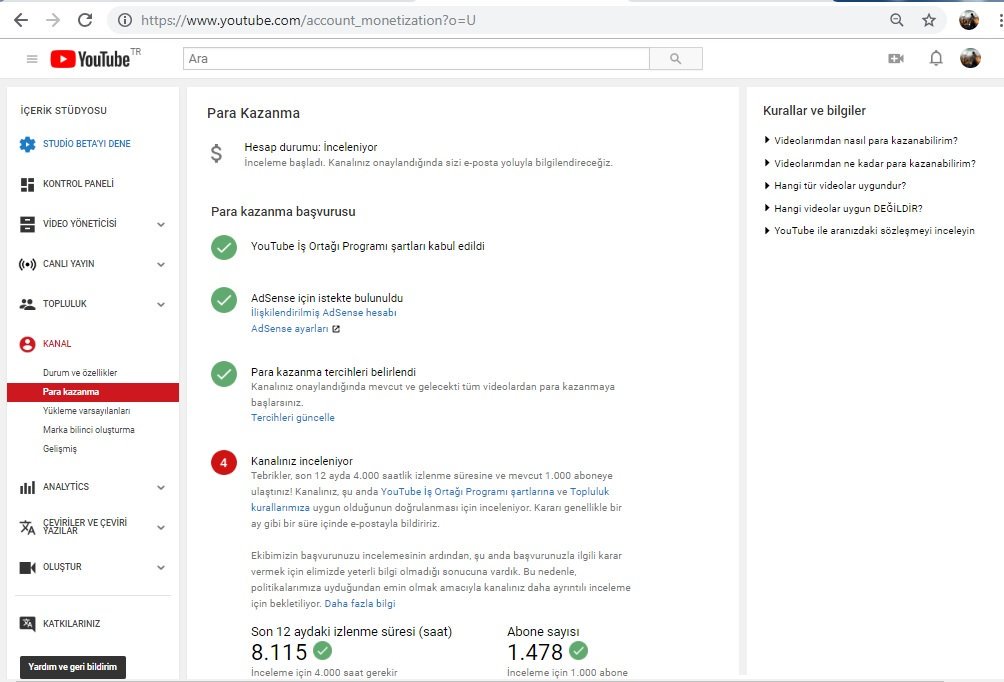Image resolution: width=1004 pixels, height=682 pixels.
Task: Click the Studio Beta gear icon
Action: tap(28, 144)
